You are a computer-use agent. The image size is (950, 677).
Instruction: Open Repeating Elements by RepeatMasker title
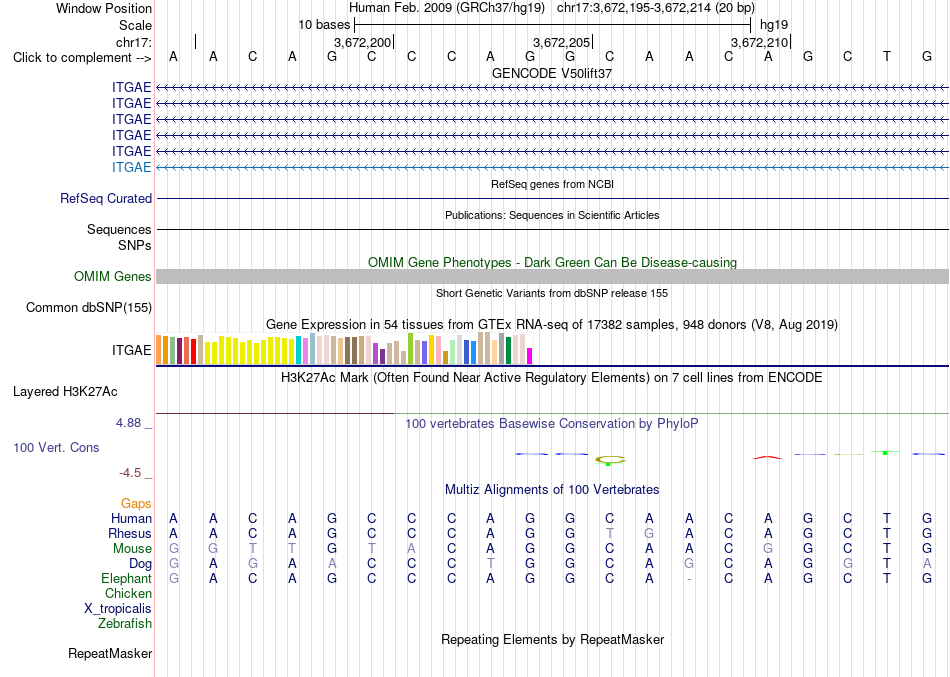(x=552, y=640)
